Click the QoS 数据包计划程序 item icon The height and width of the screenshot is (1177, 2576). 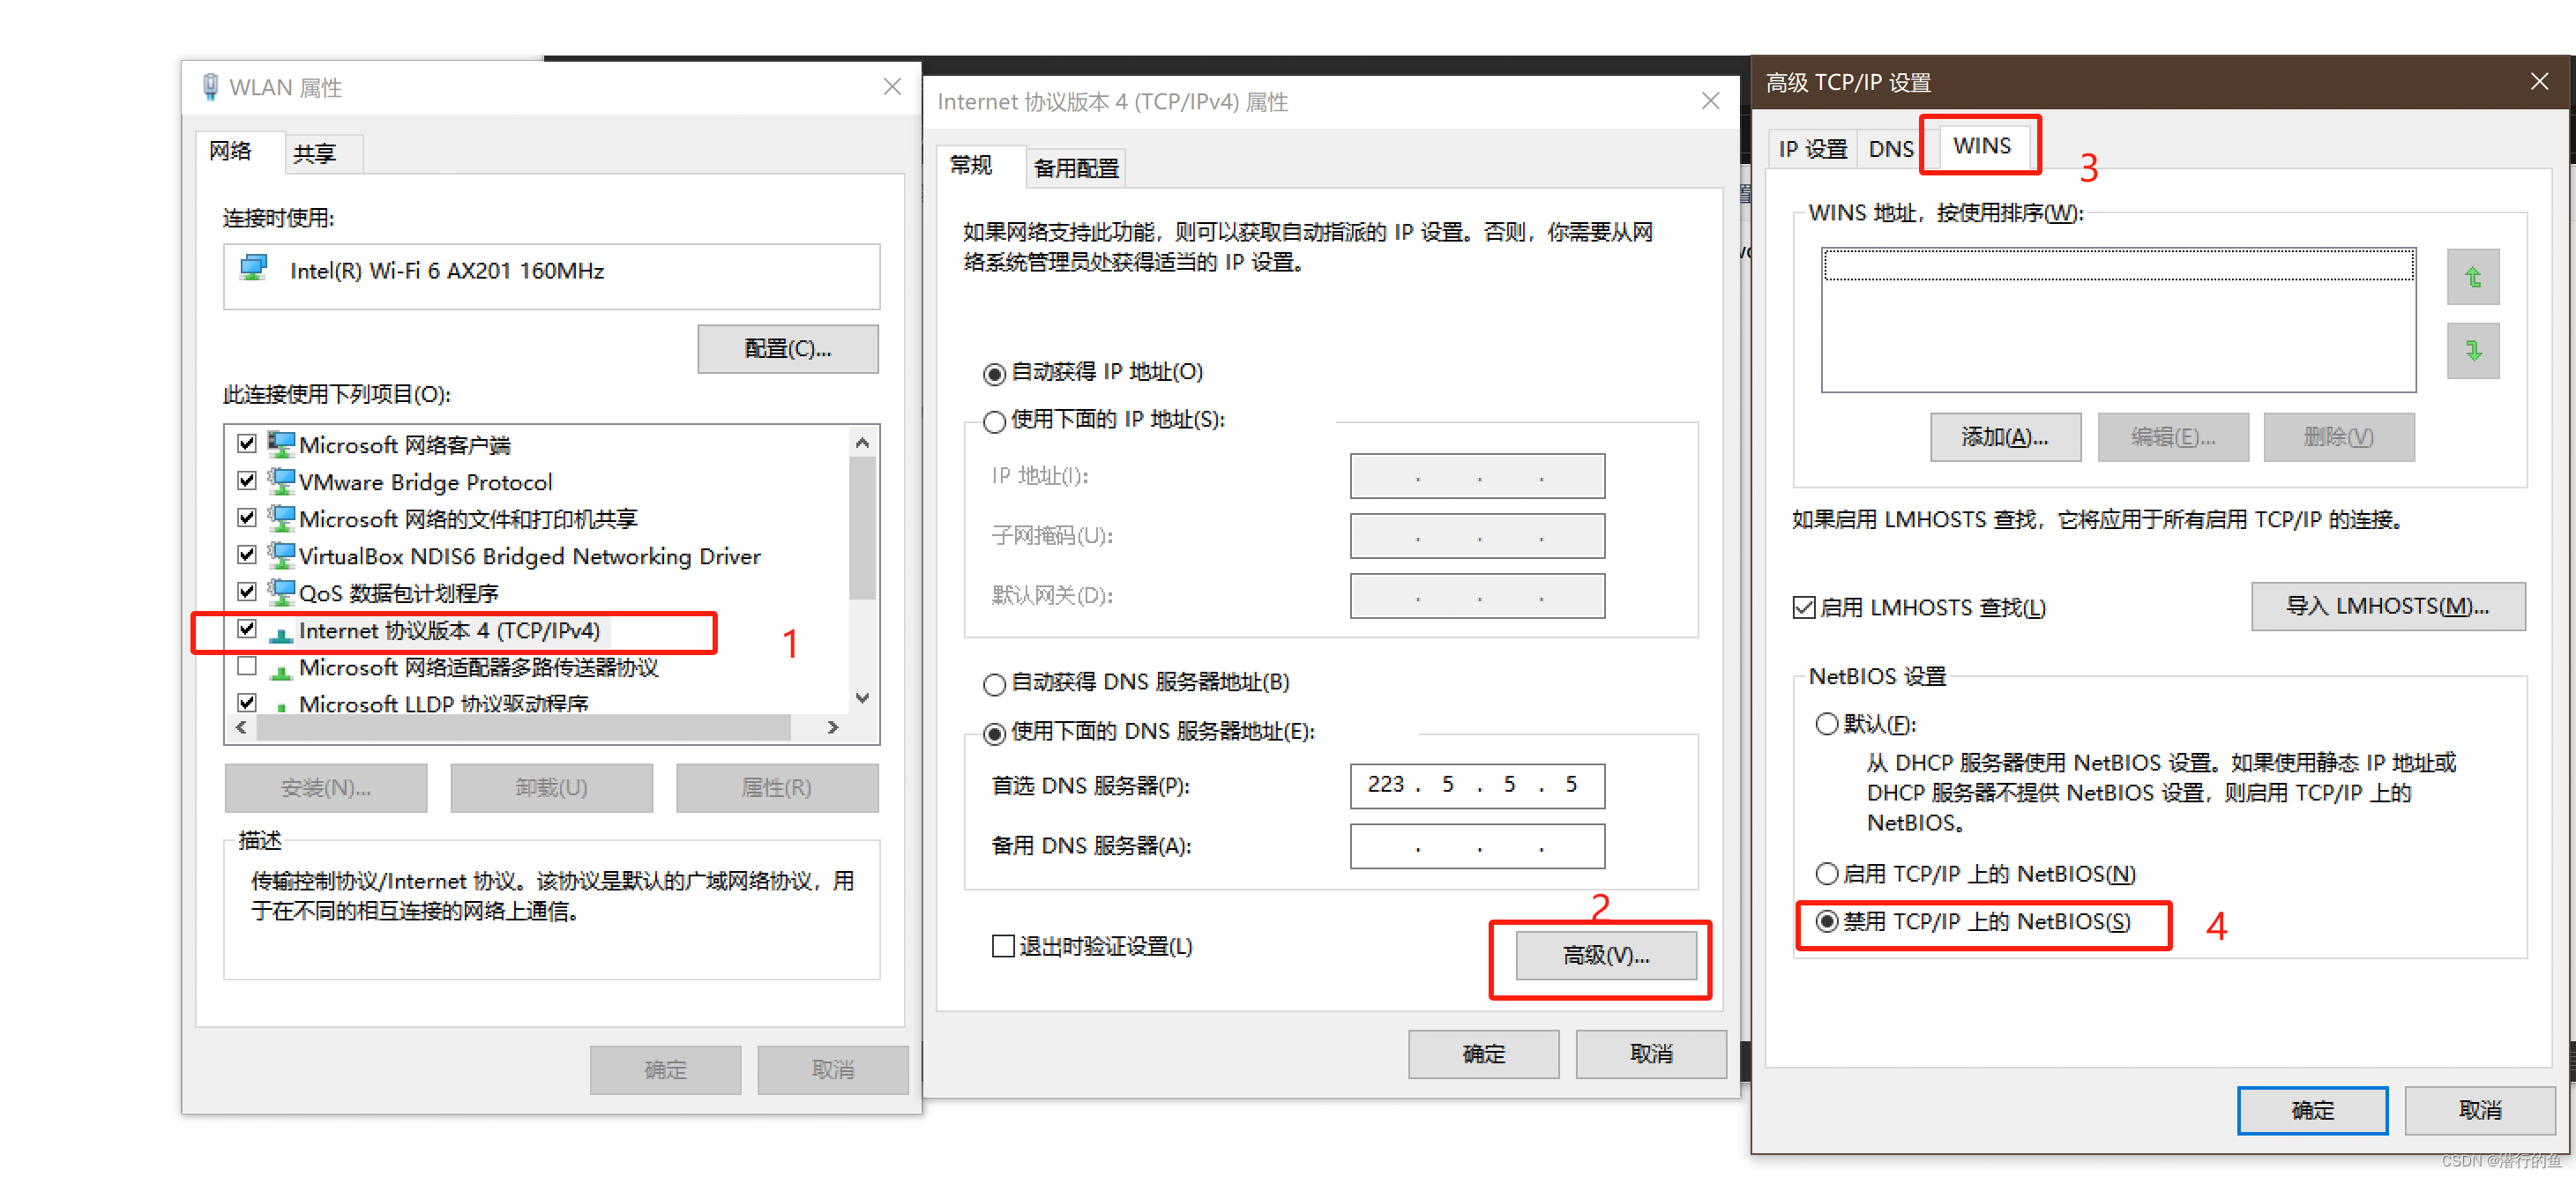[282, 591]
